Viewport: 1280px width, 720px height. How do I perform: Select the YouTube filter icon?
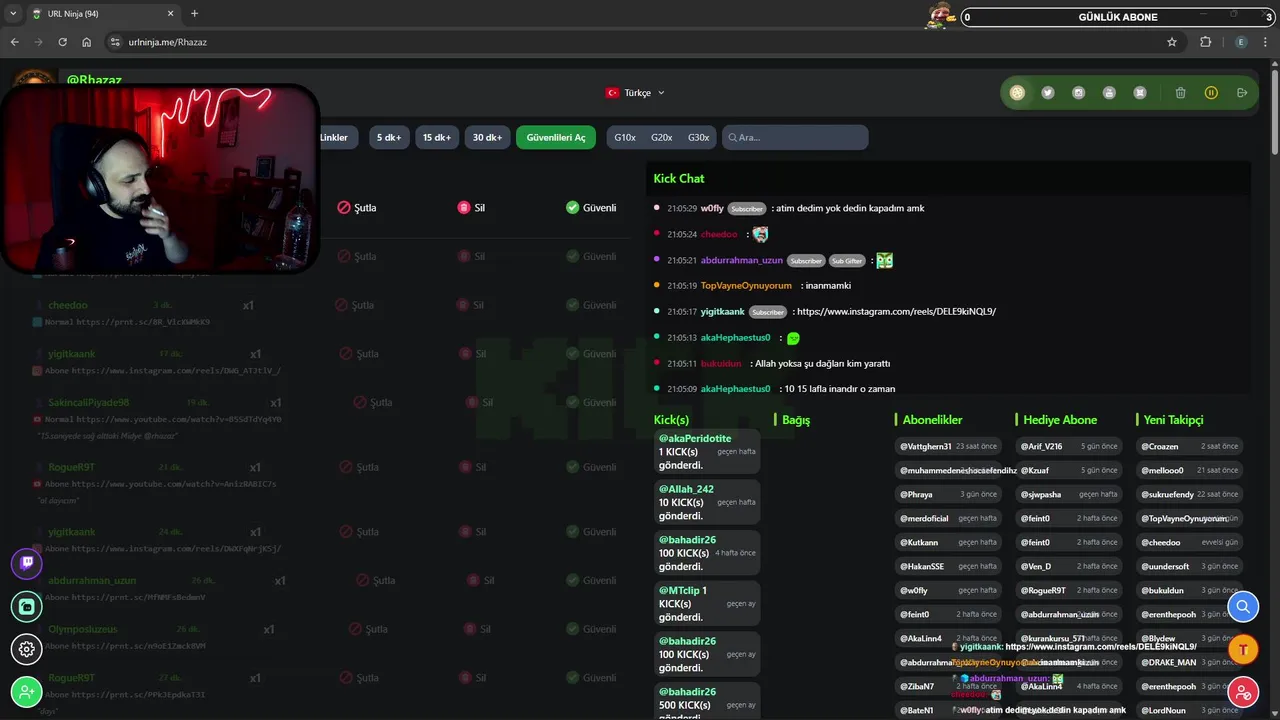click(x=1109, y=93)
